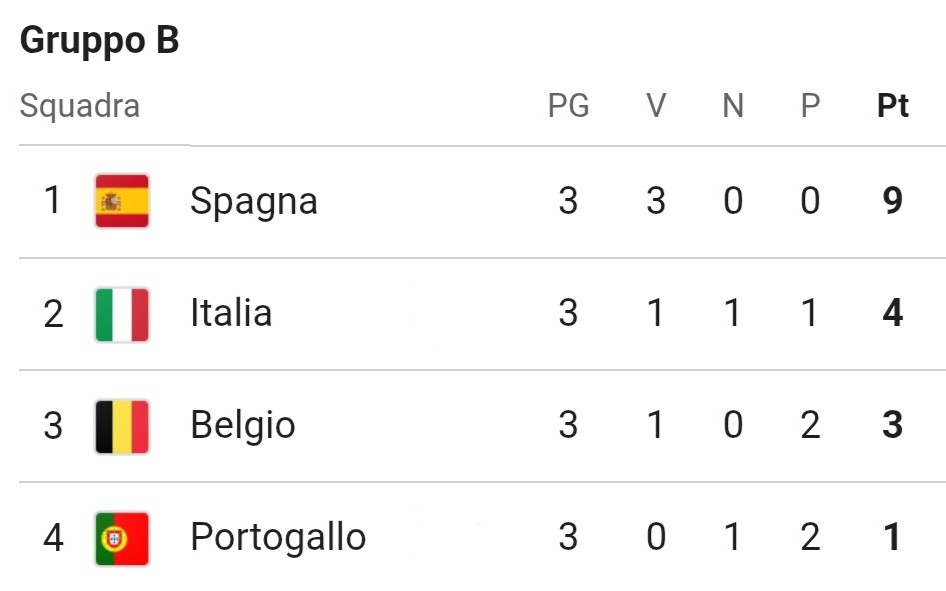The height and width of the screenshot is (591, 946).
Task: Click the V wins column header
Action: click(656, 106)
